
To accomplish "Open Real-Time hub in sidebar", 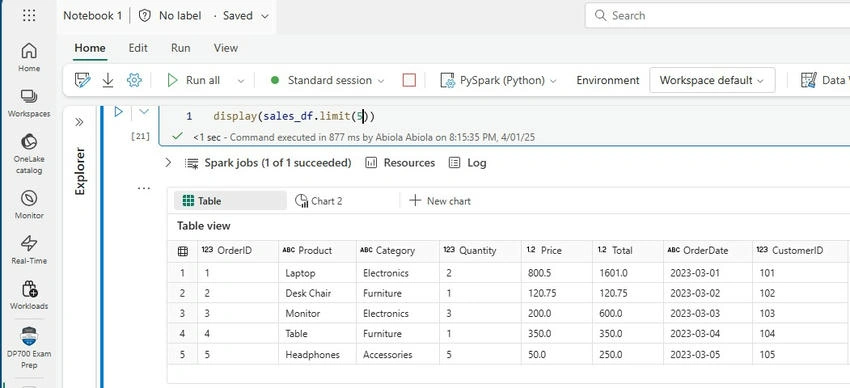I will pyautogui.click(x=29, y=250).
